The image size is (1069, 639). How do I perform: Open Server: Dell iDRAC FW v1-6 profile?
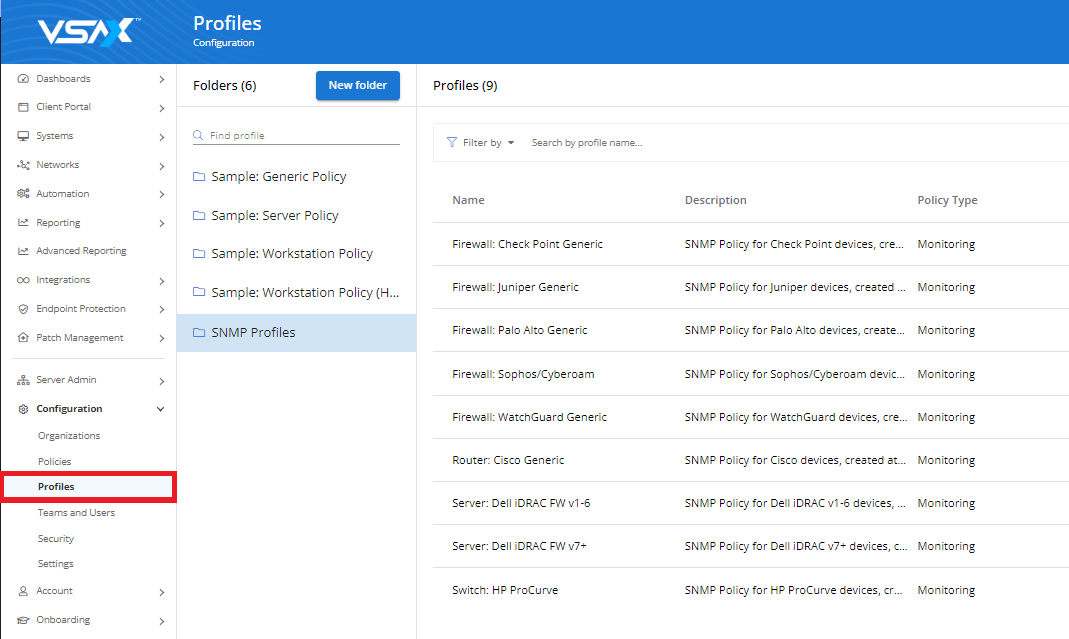(x=521, y=503)
